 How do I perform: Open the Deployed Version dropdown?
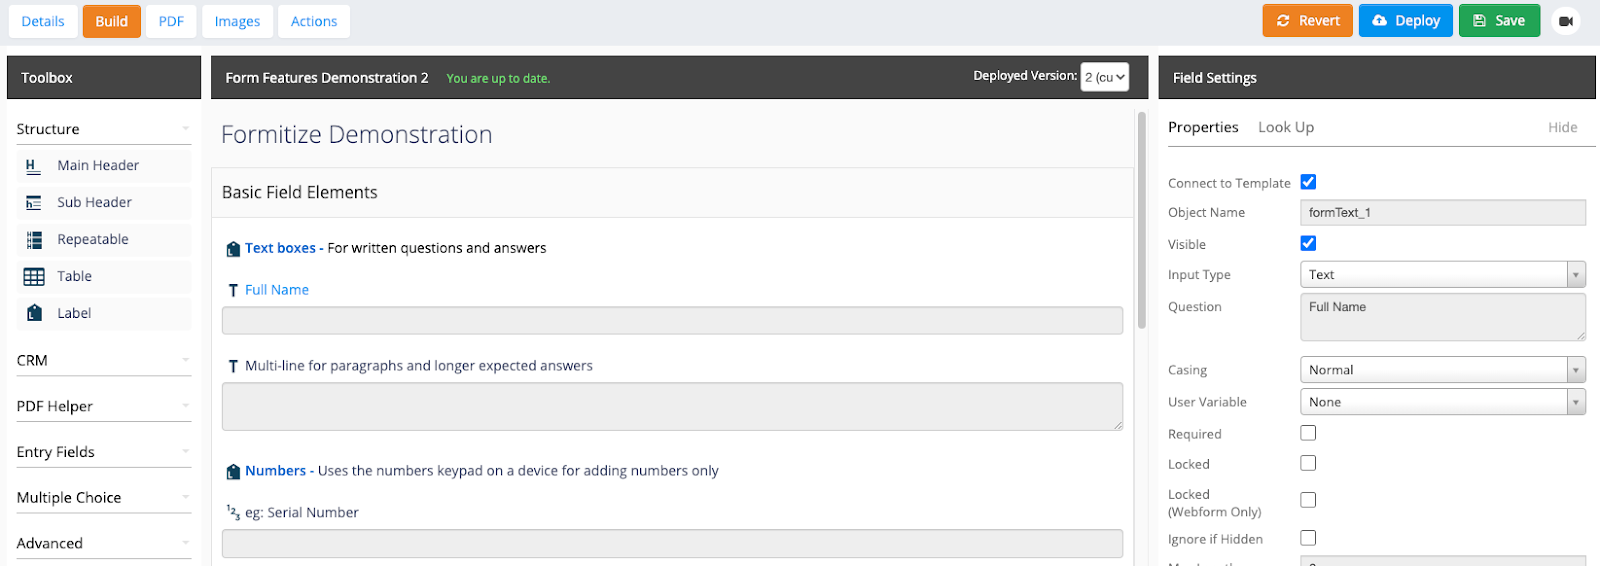1105,77
